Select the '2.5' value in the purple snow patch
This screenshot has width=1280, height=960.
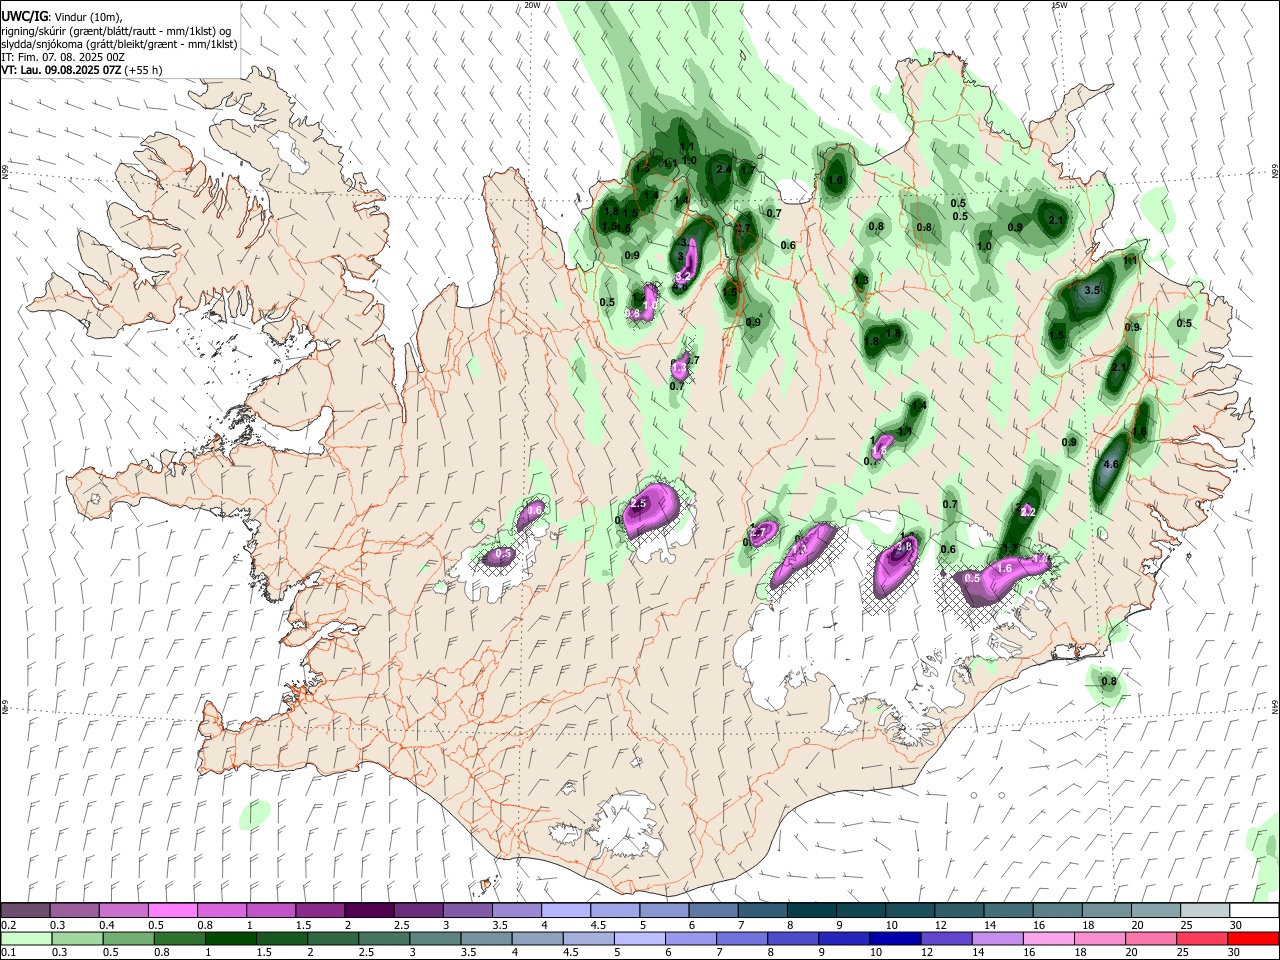(639, 504)
